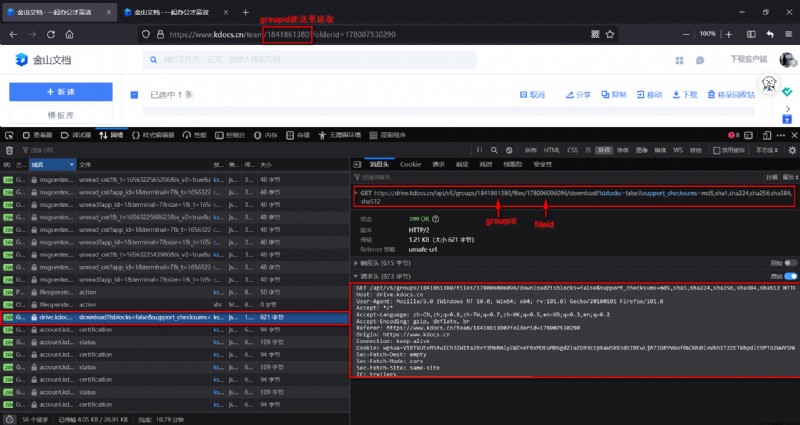Viewport: 800px width, 425px height.
Task: Filter requests by CSS type
Action: (x=572, y=150)
